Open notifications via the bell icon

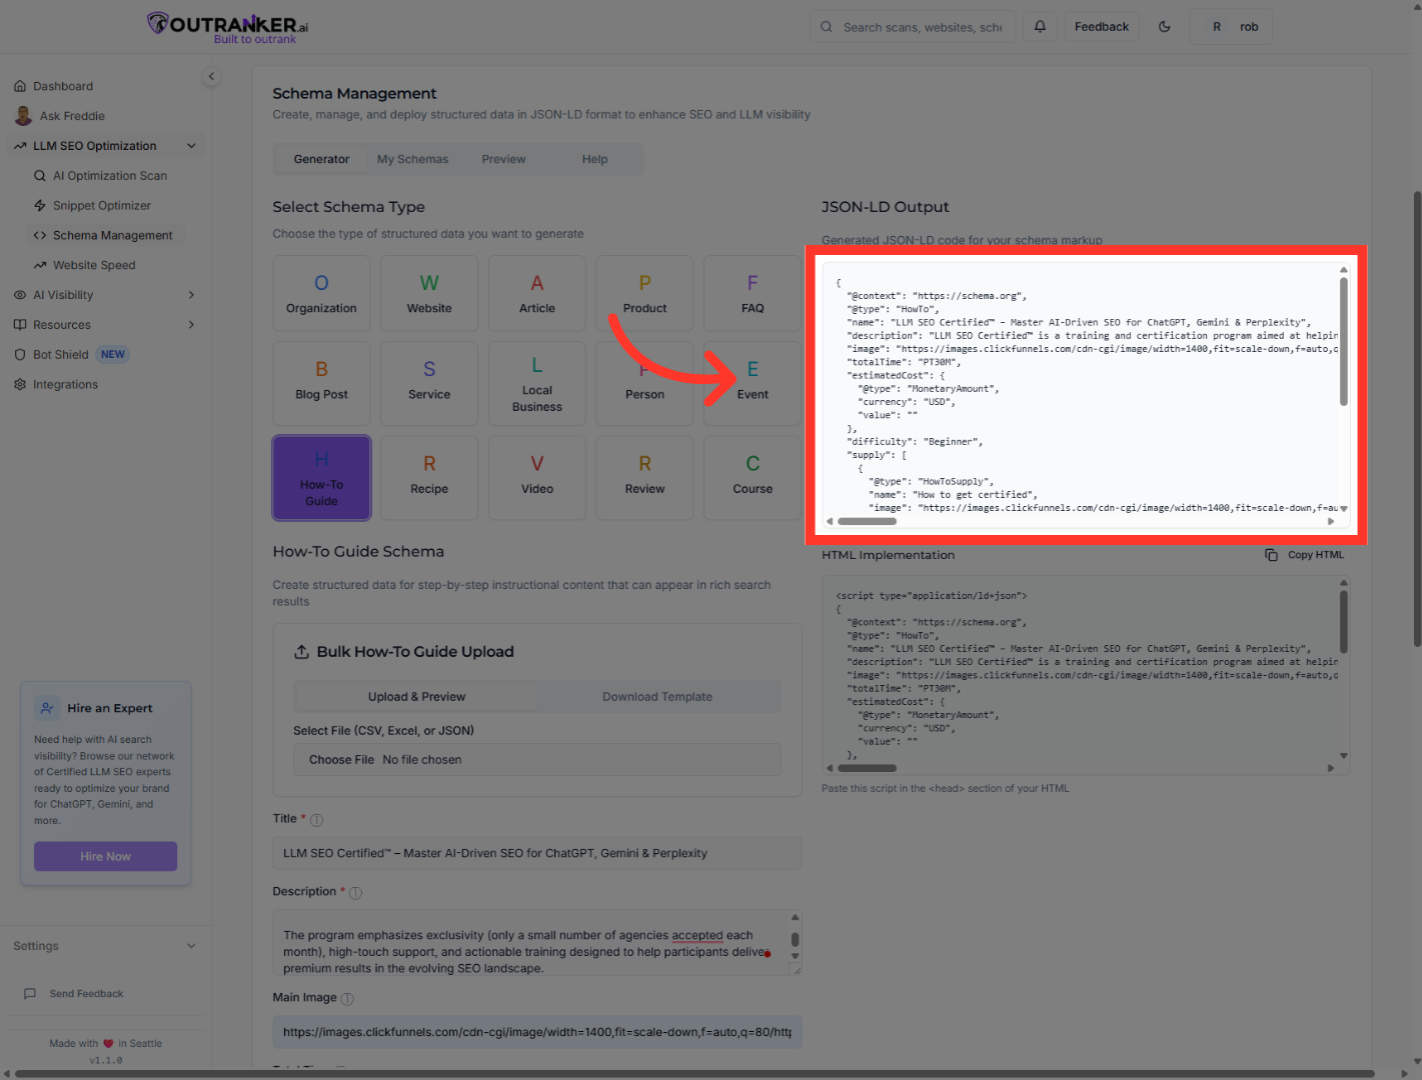tap(1039, 26)
